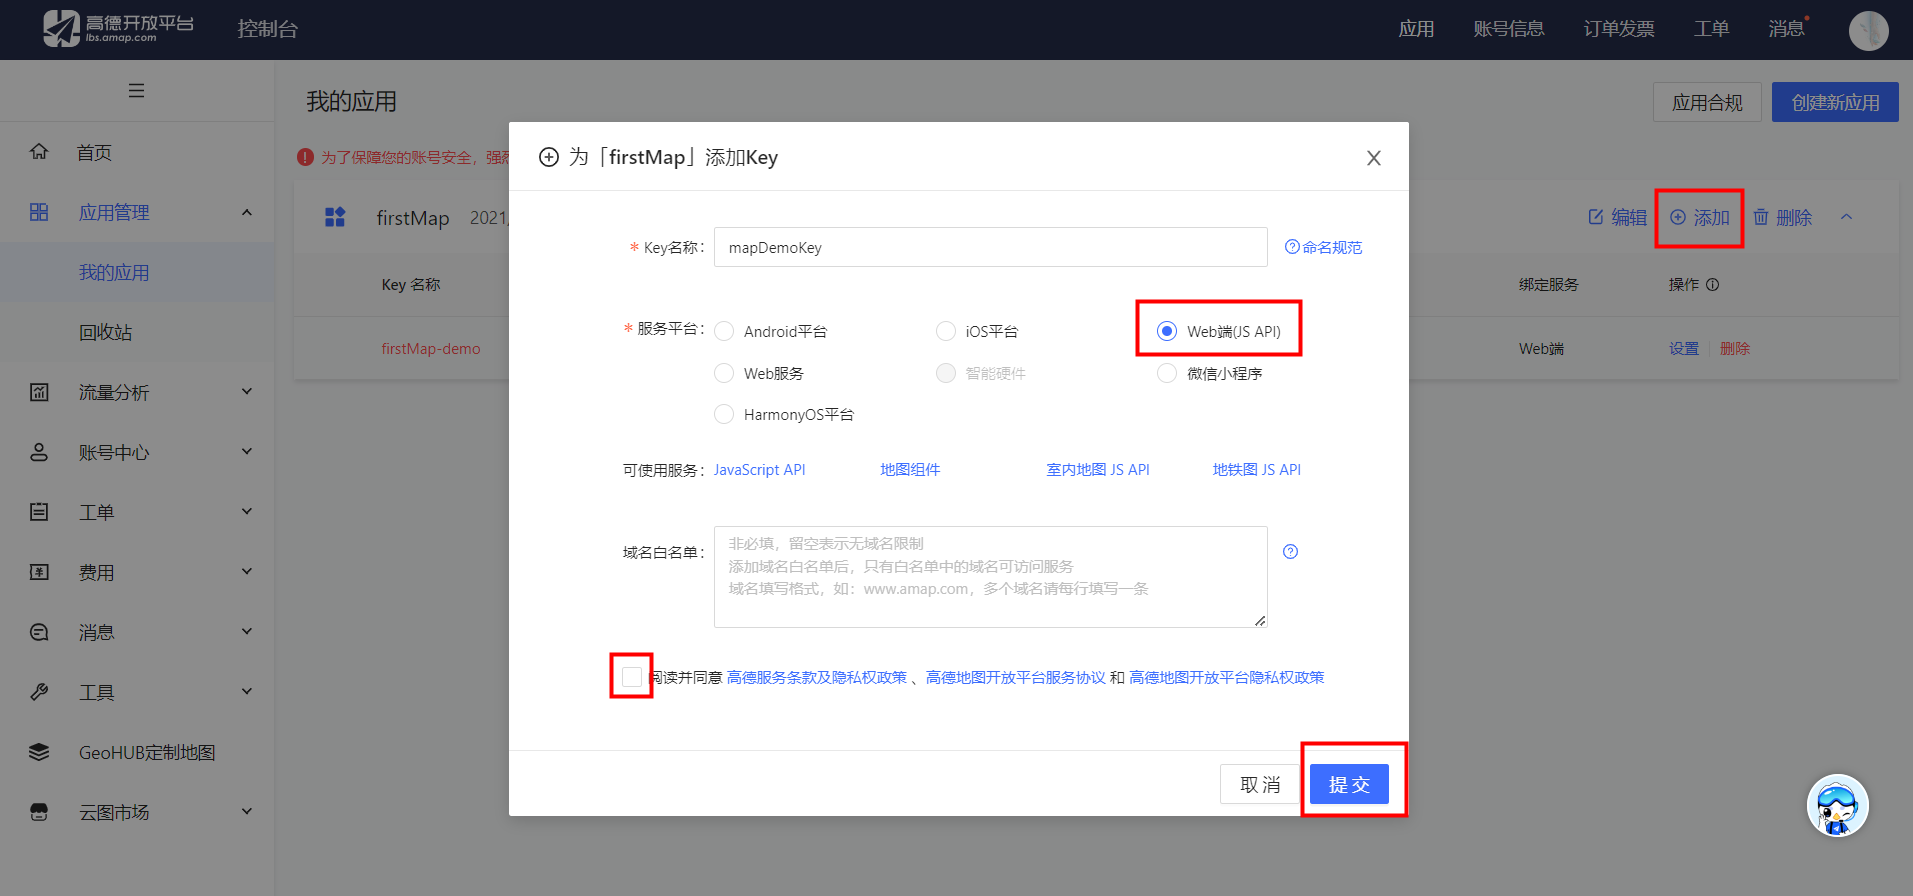Screen dimensions: 1913x896
Task: Open the JavaScript API service link
Action: pyautogui.click(x=759, y=469)
